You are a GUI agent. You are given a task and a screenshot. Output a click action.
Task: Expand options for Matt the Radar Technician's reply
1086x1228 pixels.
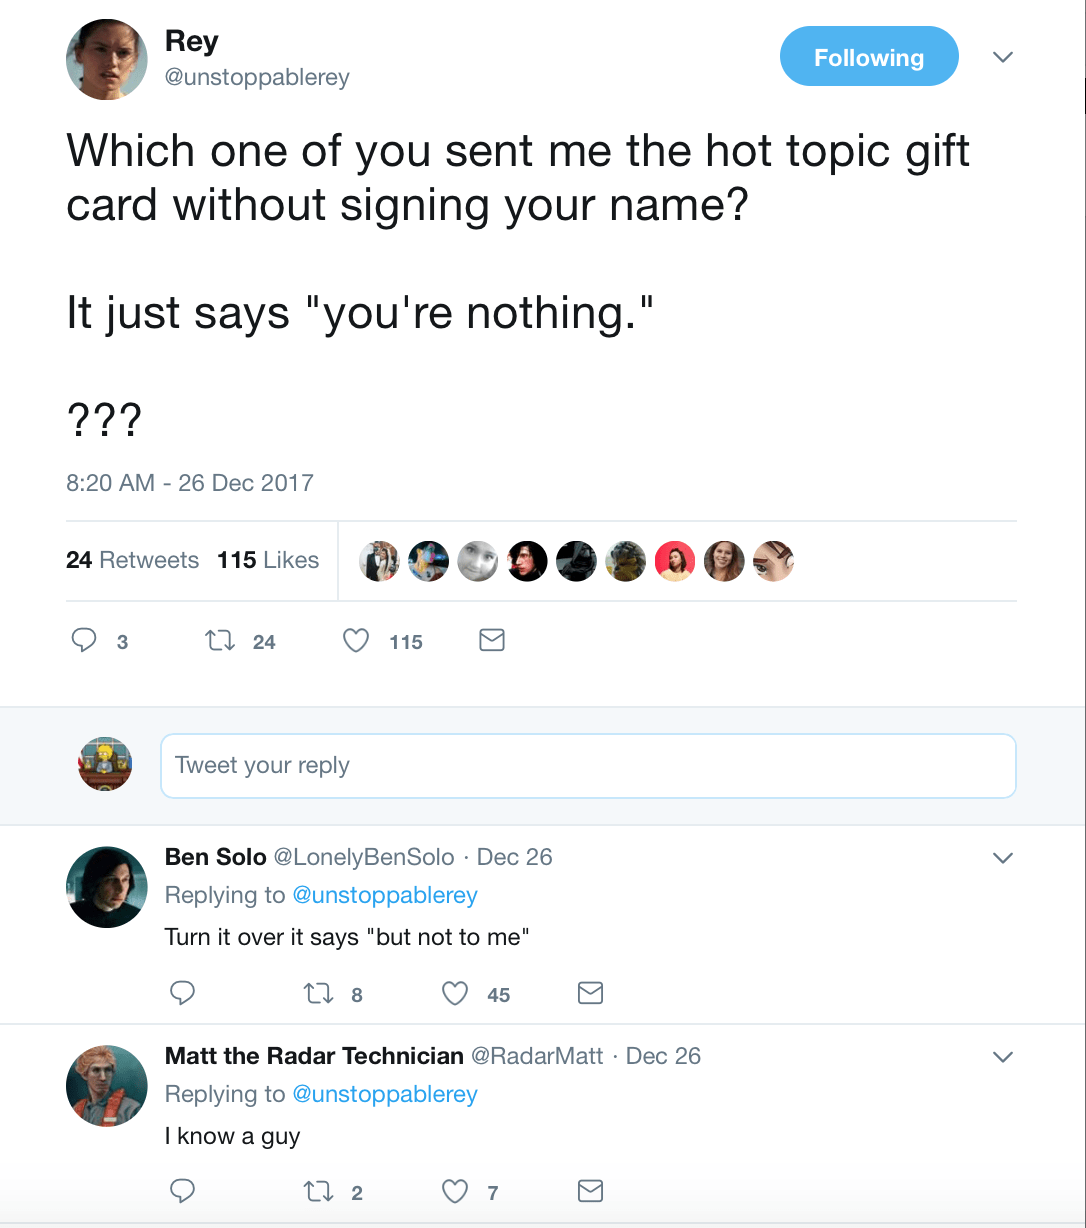tap(1003, 1057)
